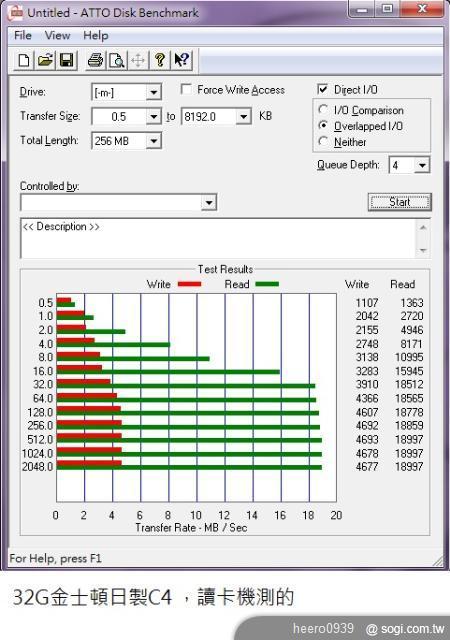
Task: Open the View menu
Action: (x=58, y=36)
